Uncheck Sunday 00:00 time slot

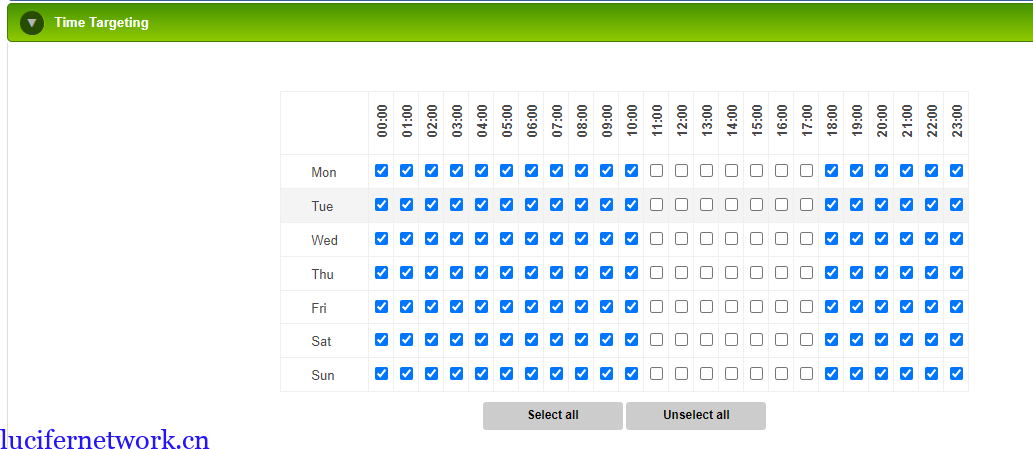[381, 374]
